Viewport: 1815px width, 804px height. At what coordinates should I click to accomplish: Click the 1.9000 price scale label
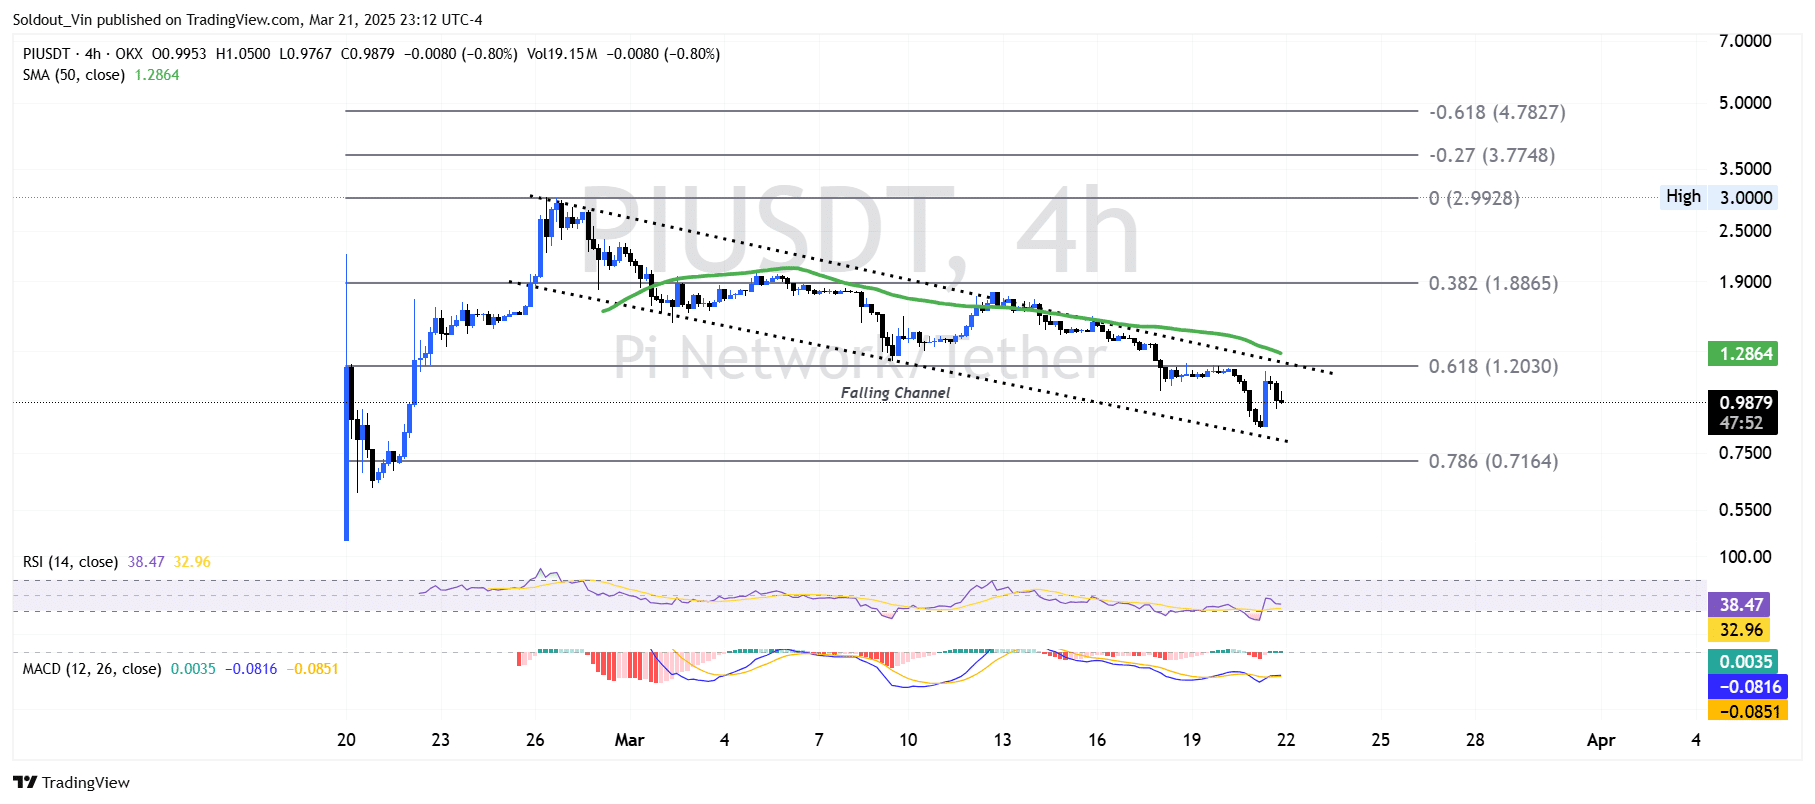(1745, 282)
